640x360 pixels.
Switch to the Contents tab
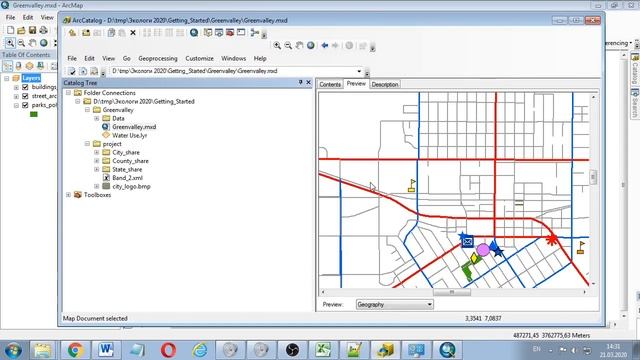coord(330,84)
